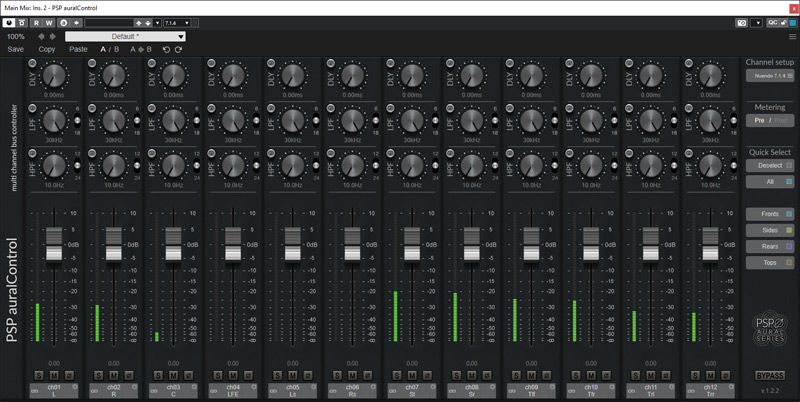Click the undo arrow icon
The image size is (800, 402).
pos(166,49)
